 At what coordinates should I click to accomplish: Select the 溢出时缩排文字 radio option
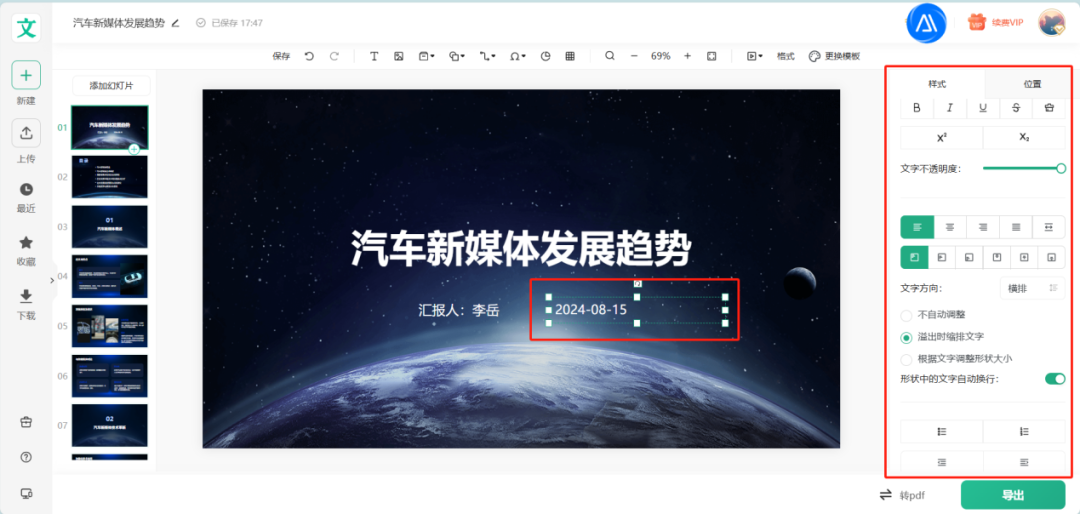[x=906, y=337]
